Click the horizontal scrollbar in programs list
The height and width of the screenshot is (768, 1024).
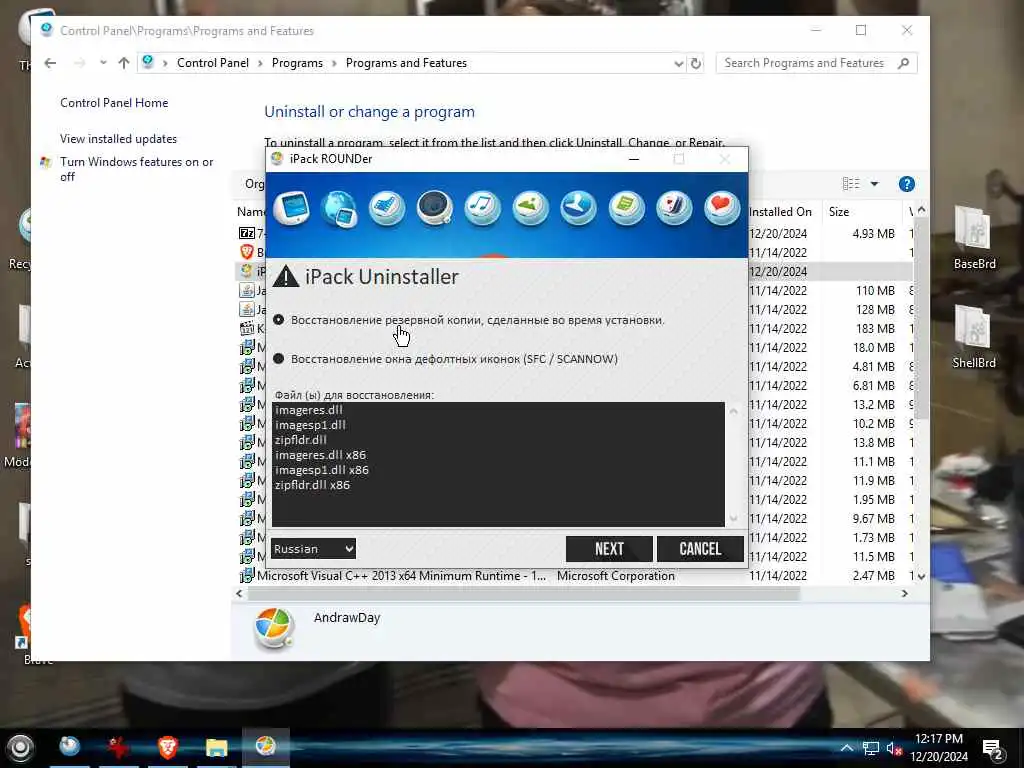pos(524,594)
